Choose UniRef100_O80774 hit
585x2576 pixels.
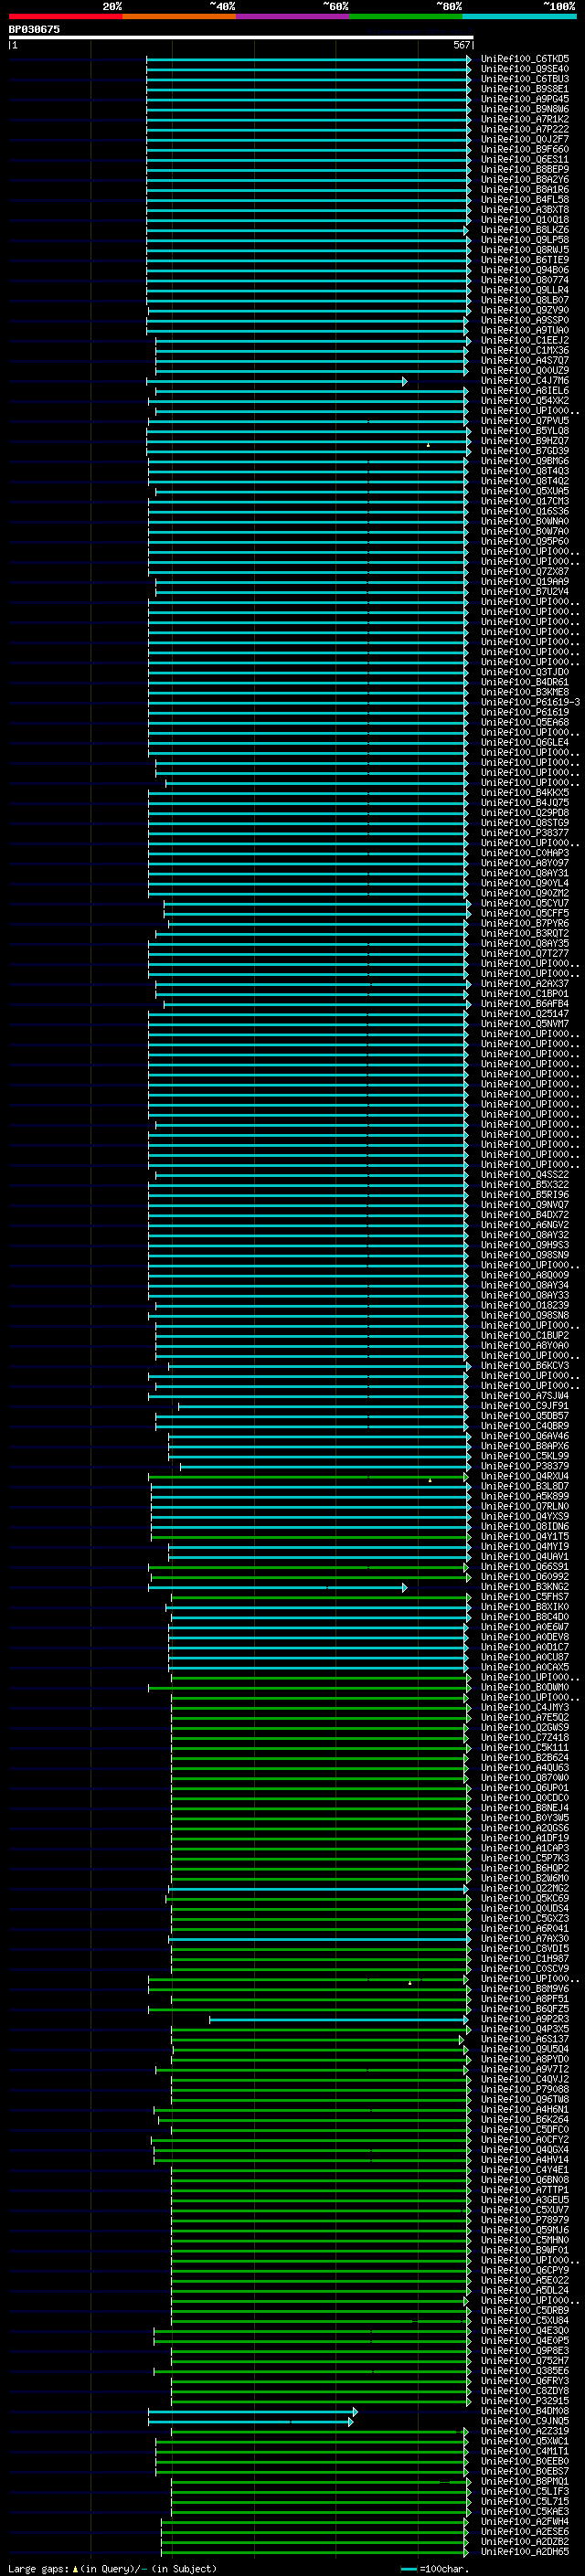(x=525, y=280)
